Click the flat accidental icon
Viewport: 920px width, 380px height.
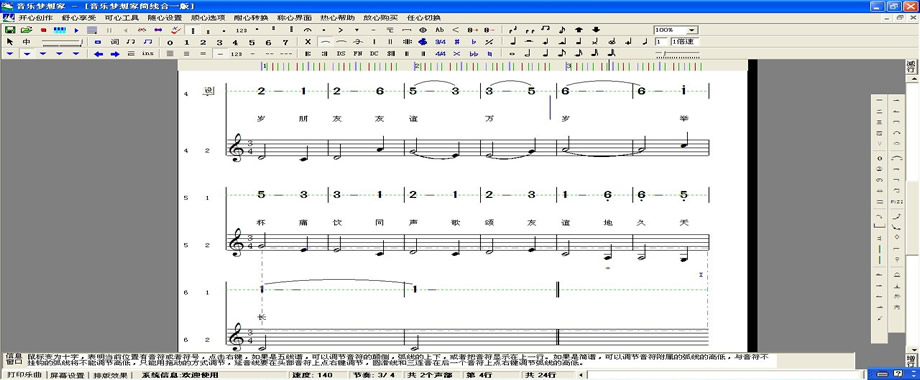pos(473,42)
